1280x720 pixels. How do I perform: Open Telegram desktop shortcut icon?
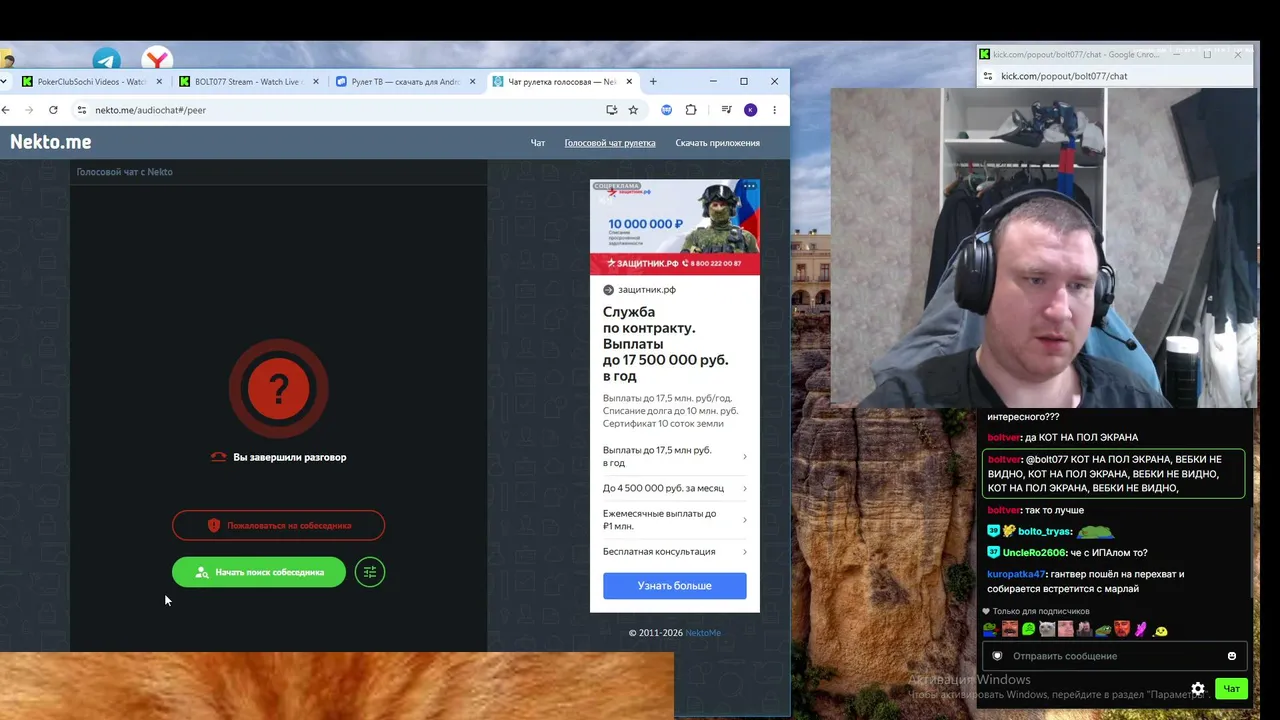pos(106,60)
